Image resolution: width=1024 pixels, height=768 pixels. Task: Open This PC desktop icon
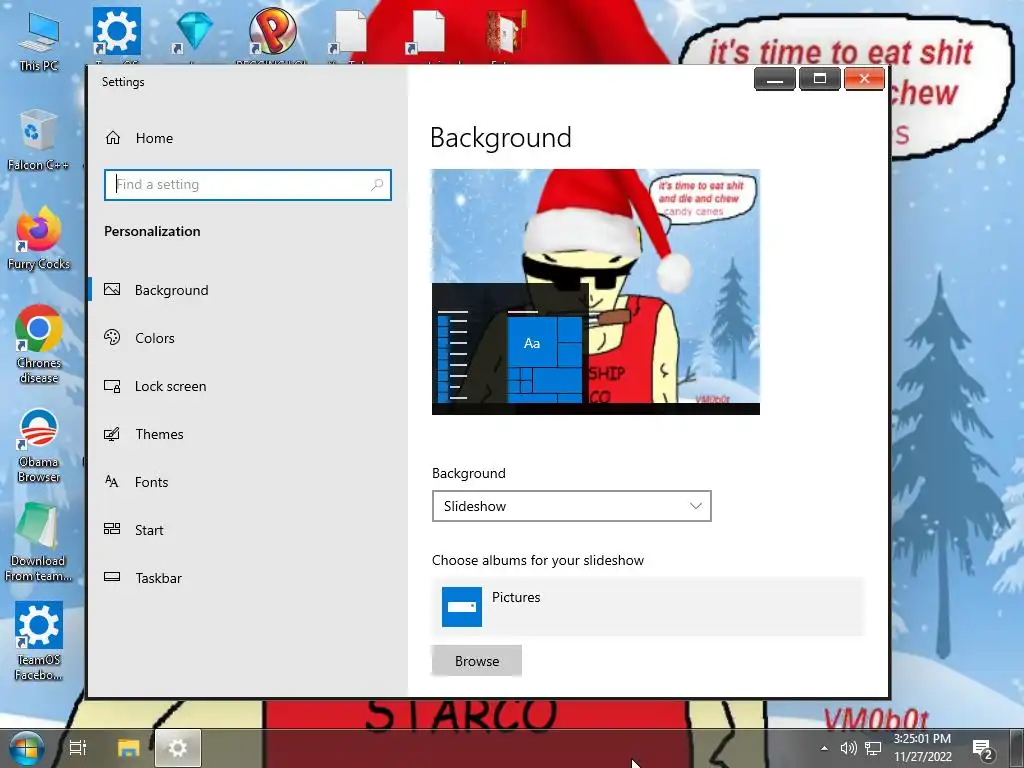(x=39, y=42)
